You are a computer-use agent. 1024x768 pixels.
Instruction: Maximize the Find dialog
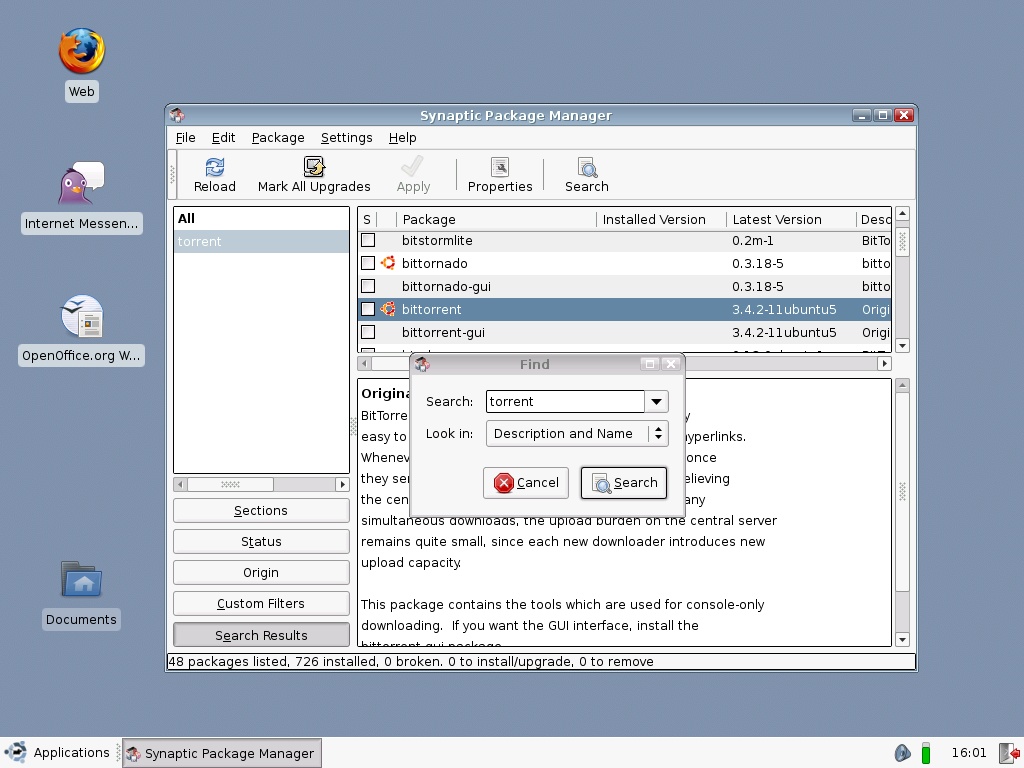tap(650, 364)
